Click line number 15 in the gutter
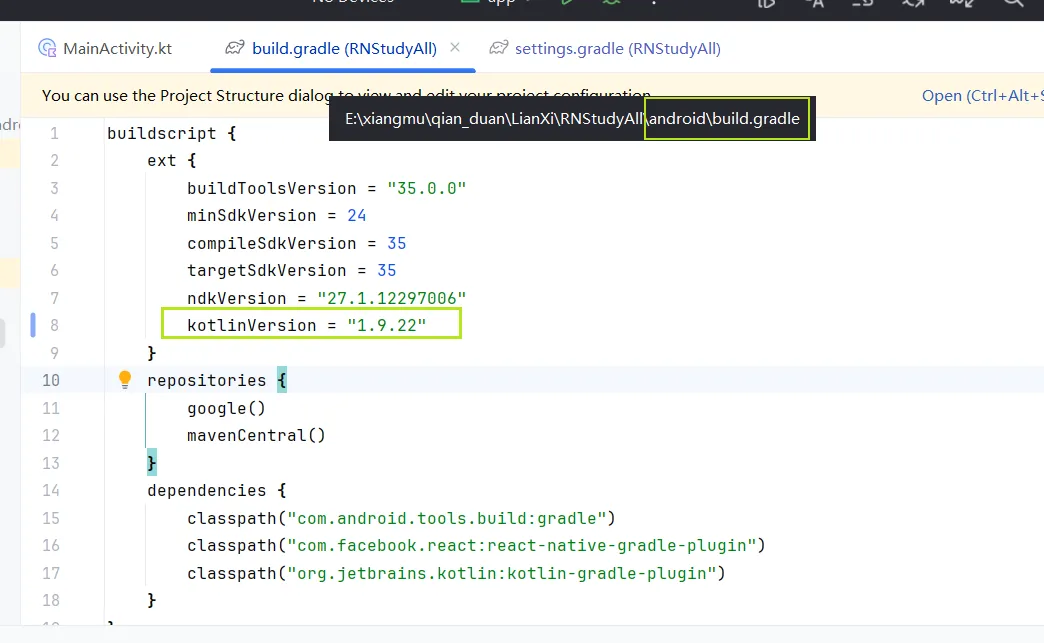This screenshot has height=643, width=1044. [x=51, y=518]
